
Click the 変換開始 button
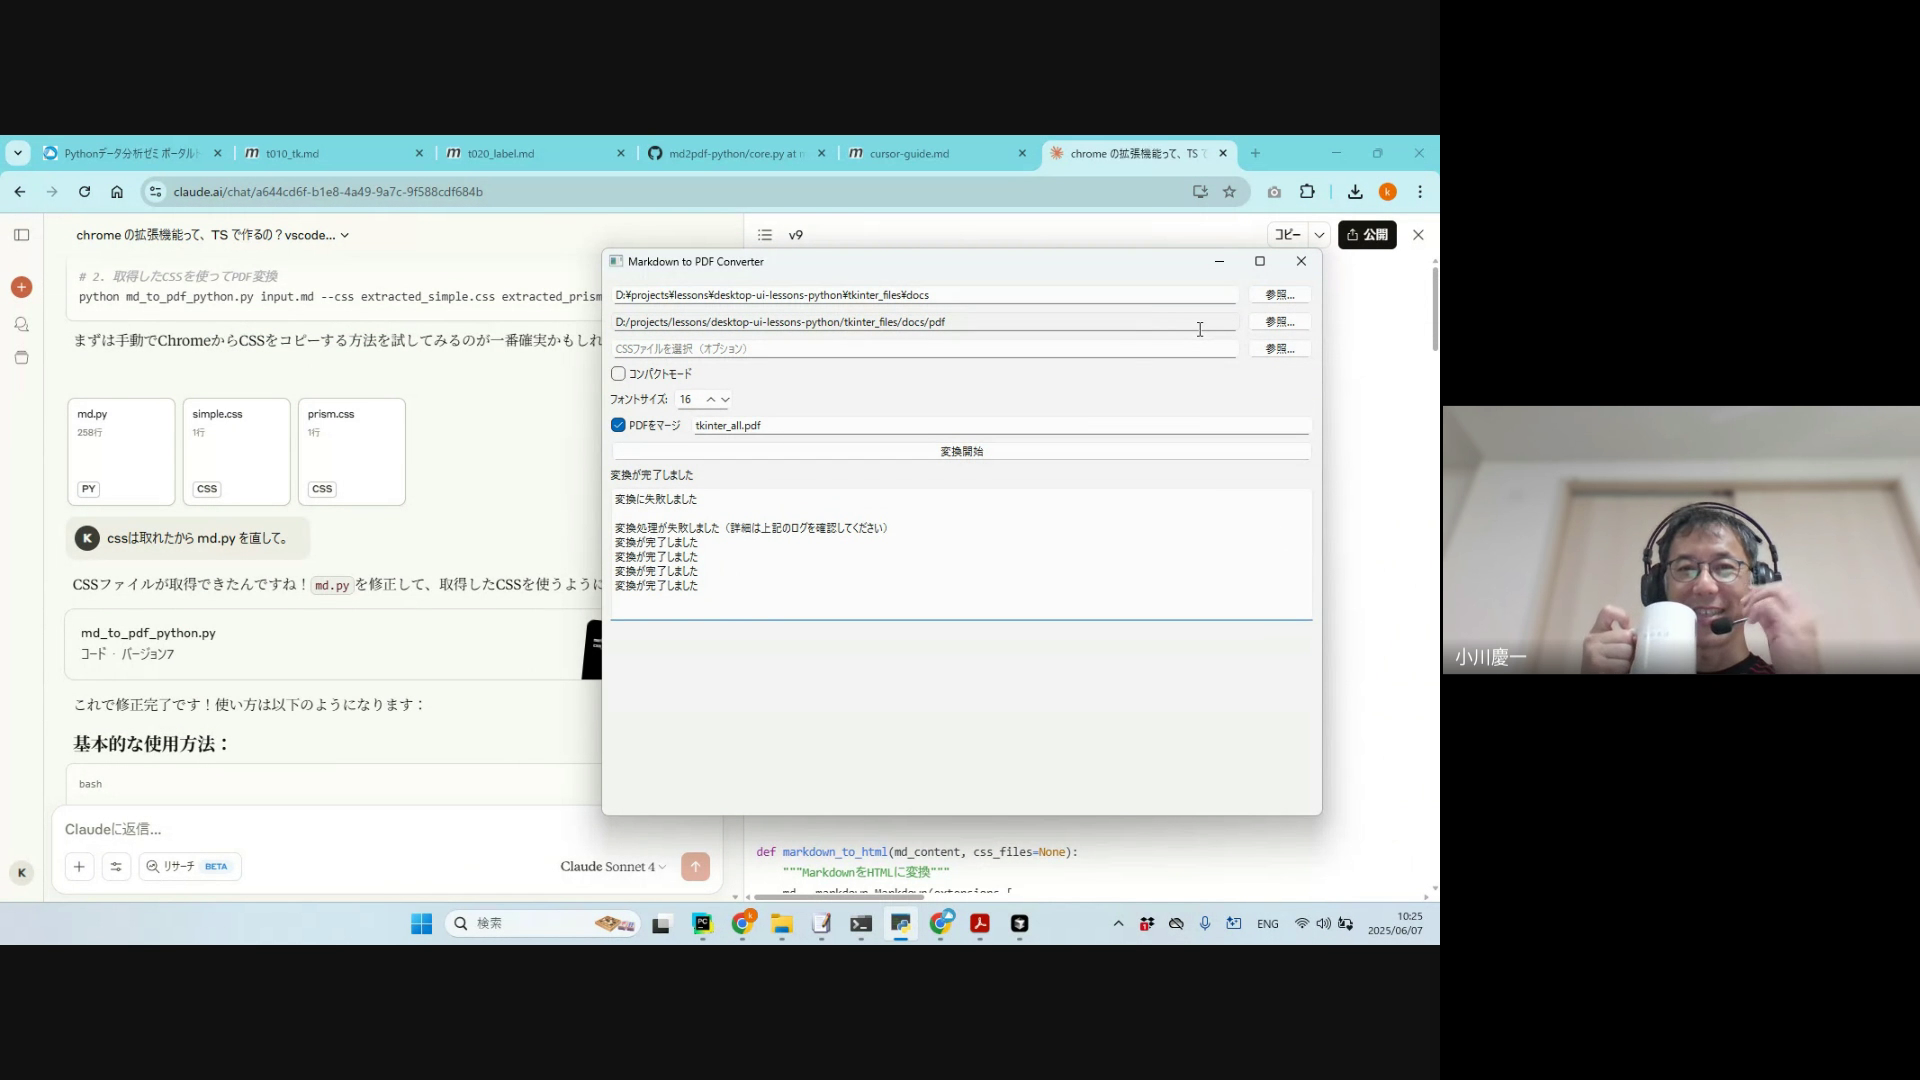(x=961, y=452)
